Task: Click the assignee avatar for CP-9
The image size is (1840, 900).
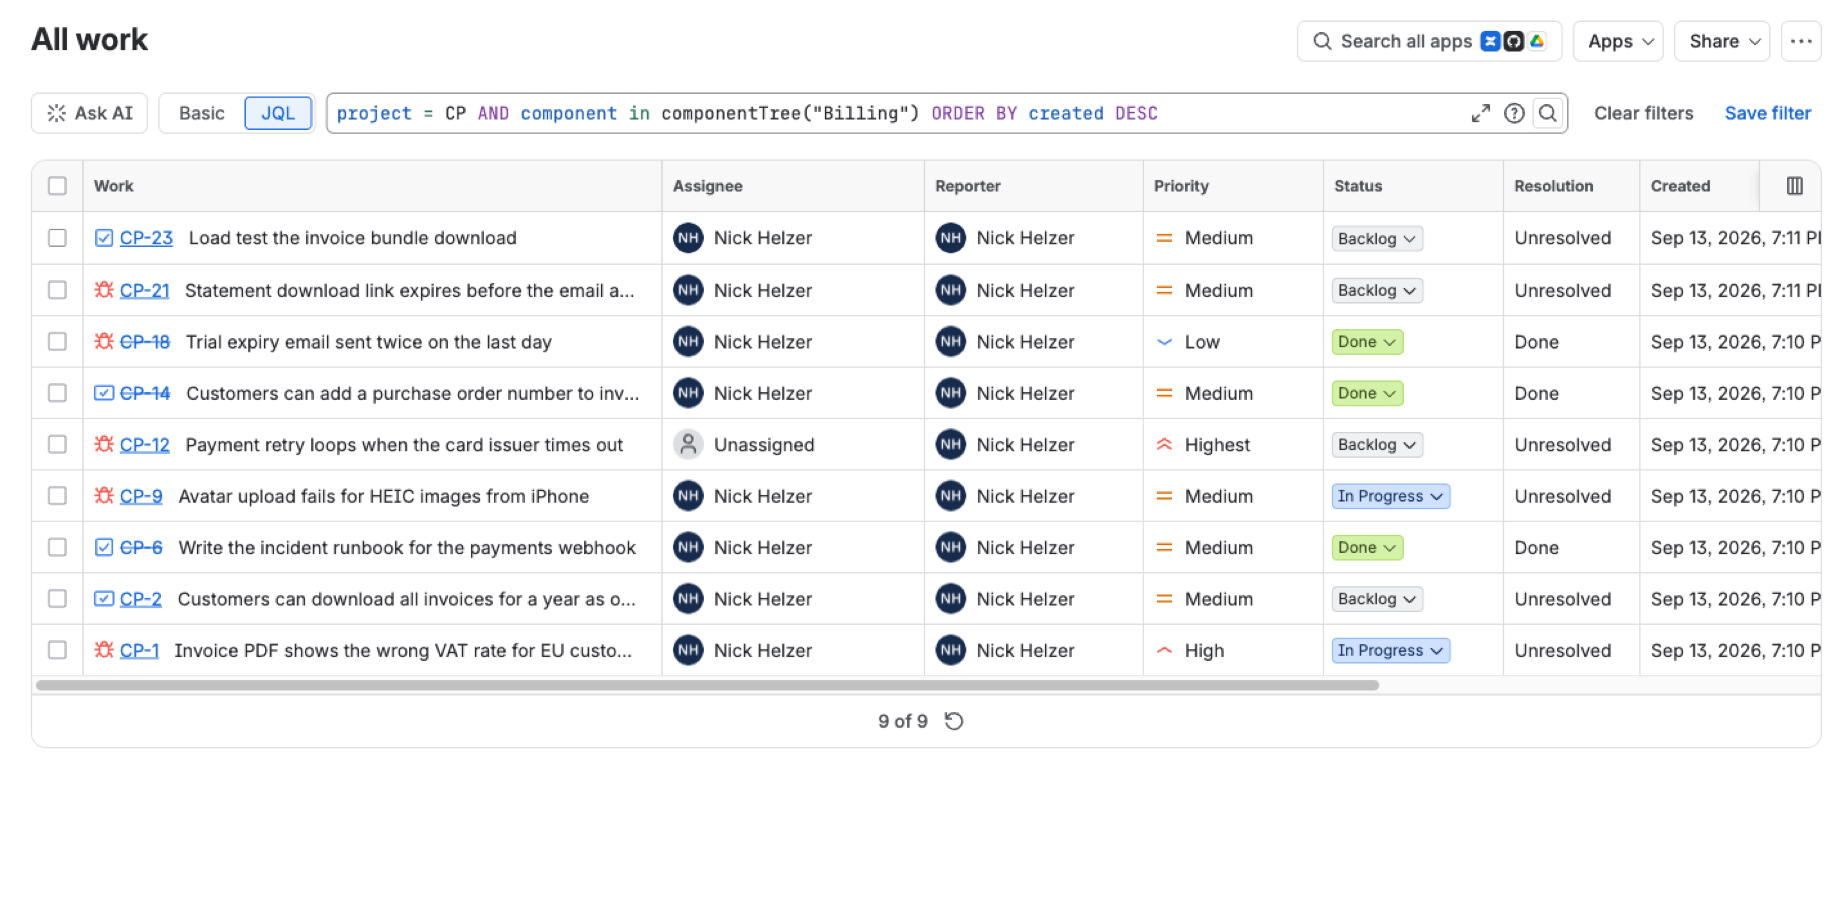Action: pyautogui.click(x=688, y=496)
